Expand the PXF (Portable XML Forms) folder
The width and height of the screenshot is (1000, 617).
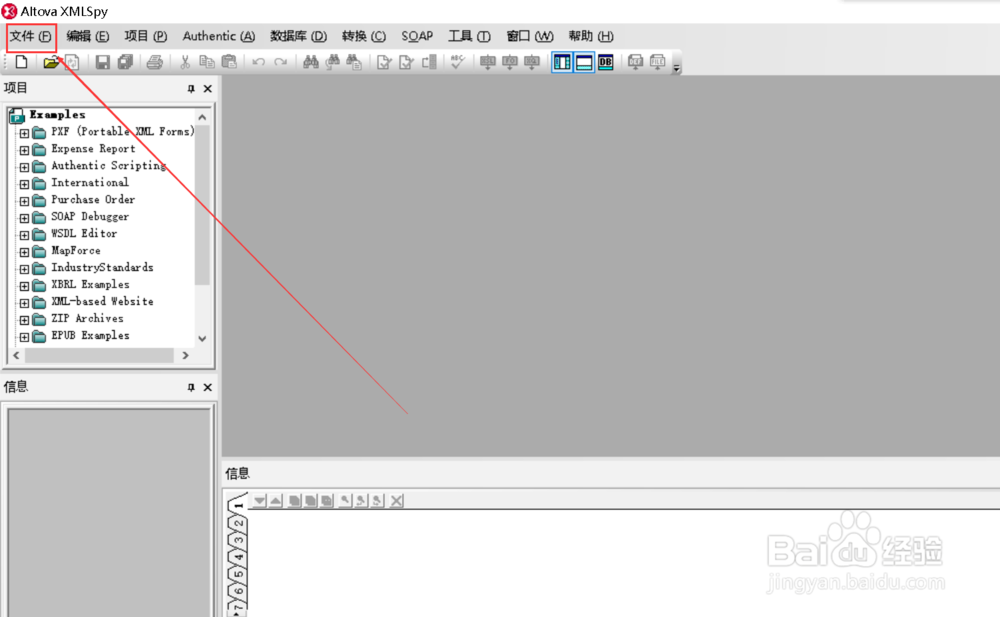[x=24, y=133]
